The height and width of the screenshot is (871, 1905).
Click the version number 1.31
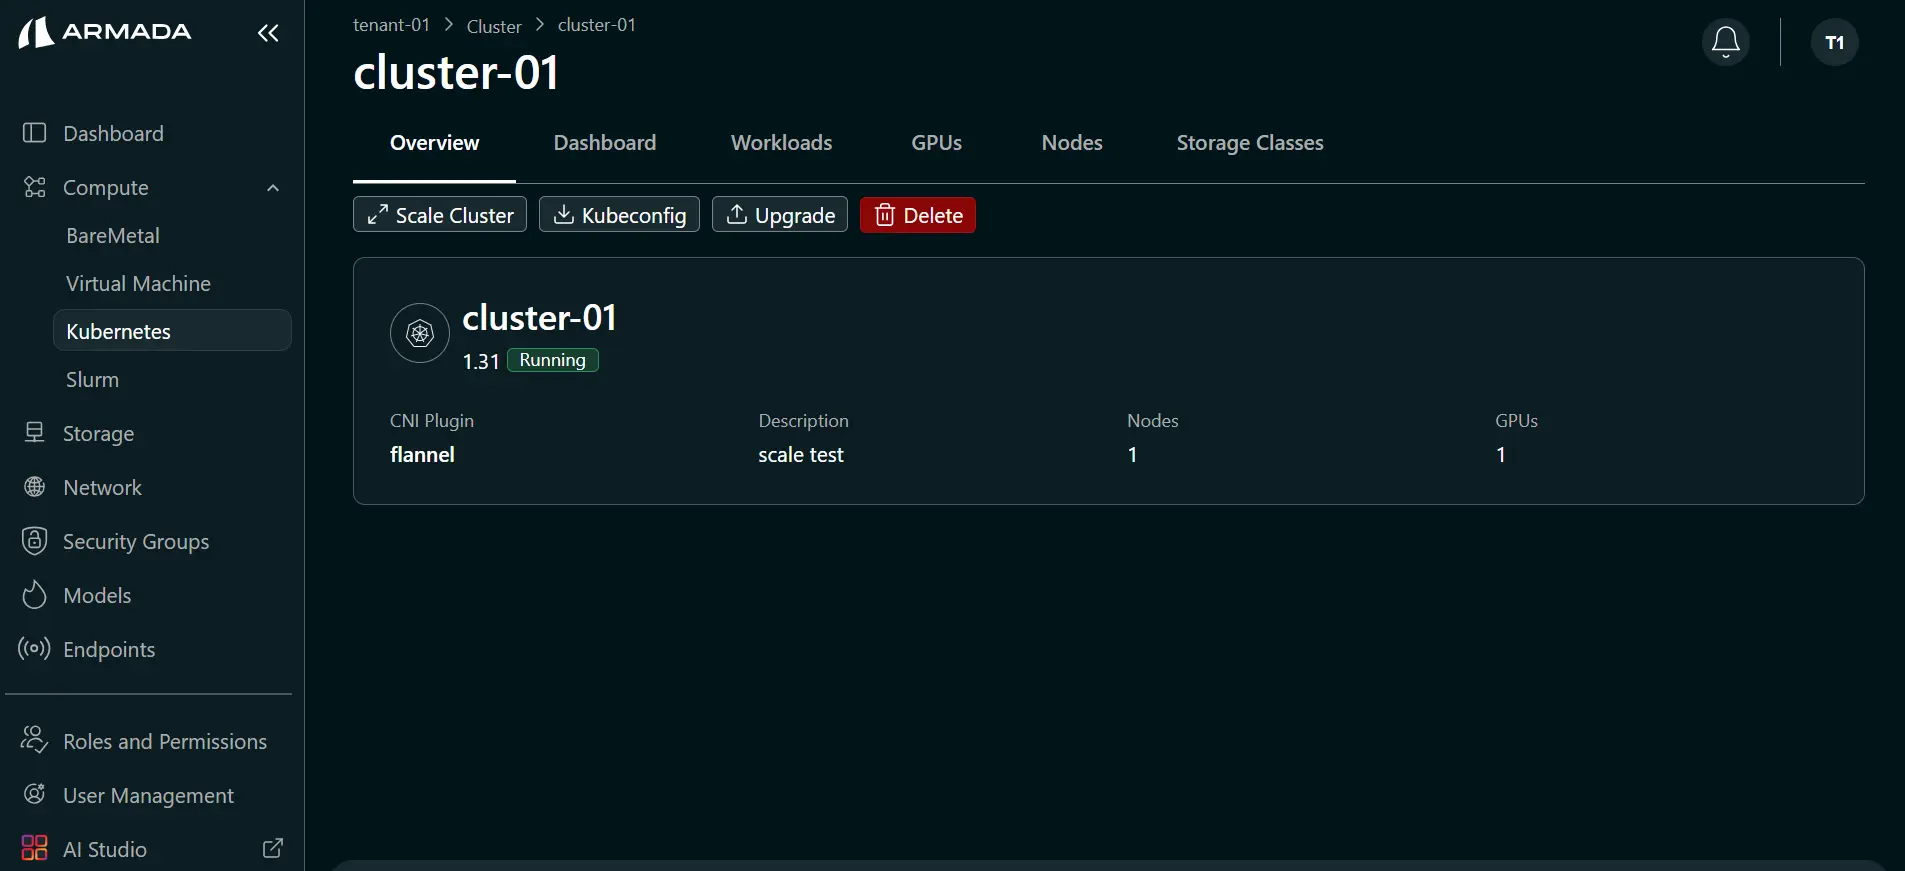[480, 361]
